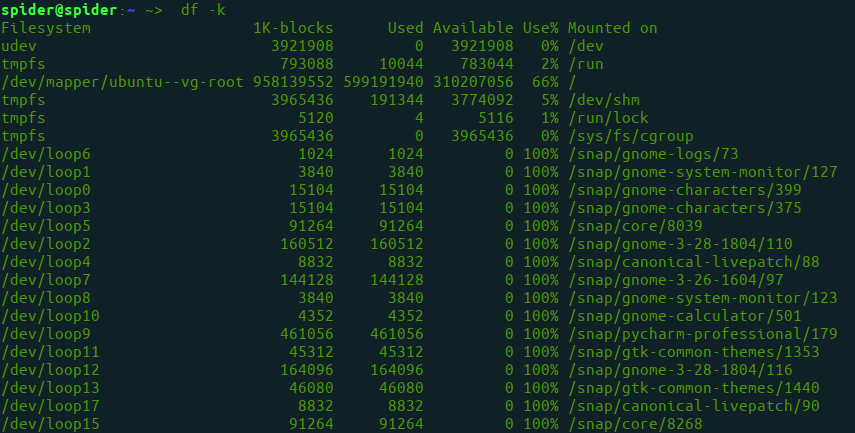Click the /dev mount point text
Image resolution: width=855 pixels, height=433 pixels.
586,46
